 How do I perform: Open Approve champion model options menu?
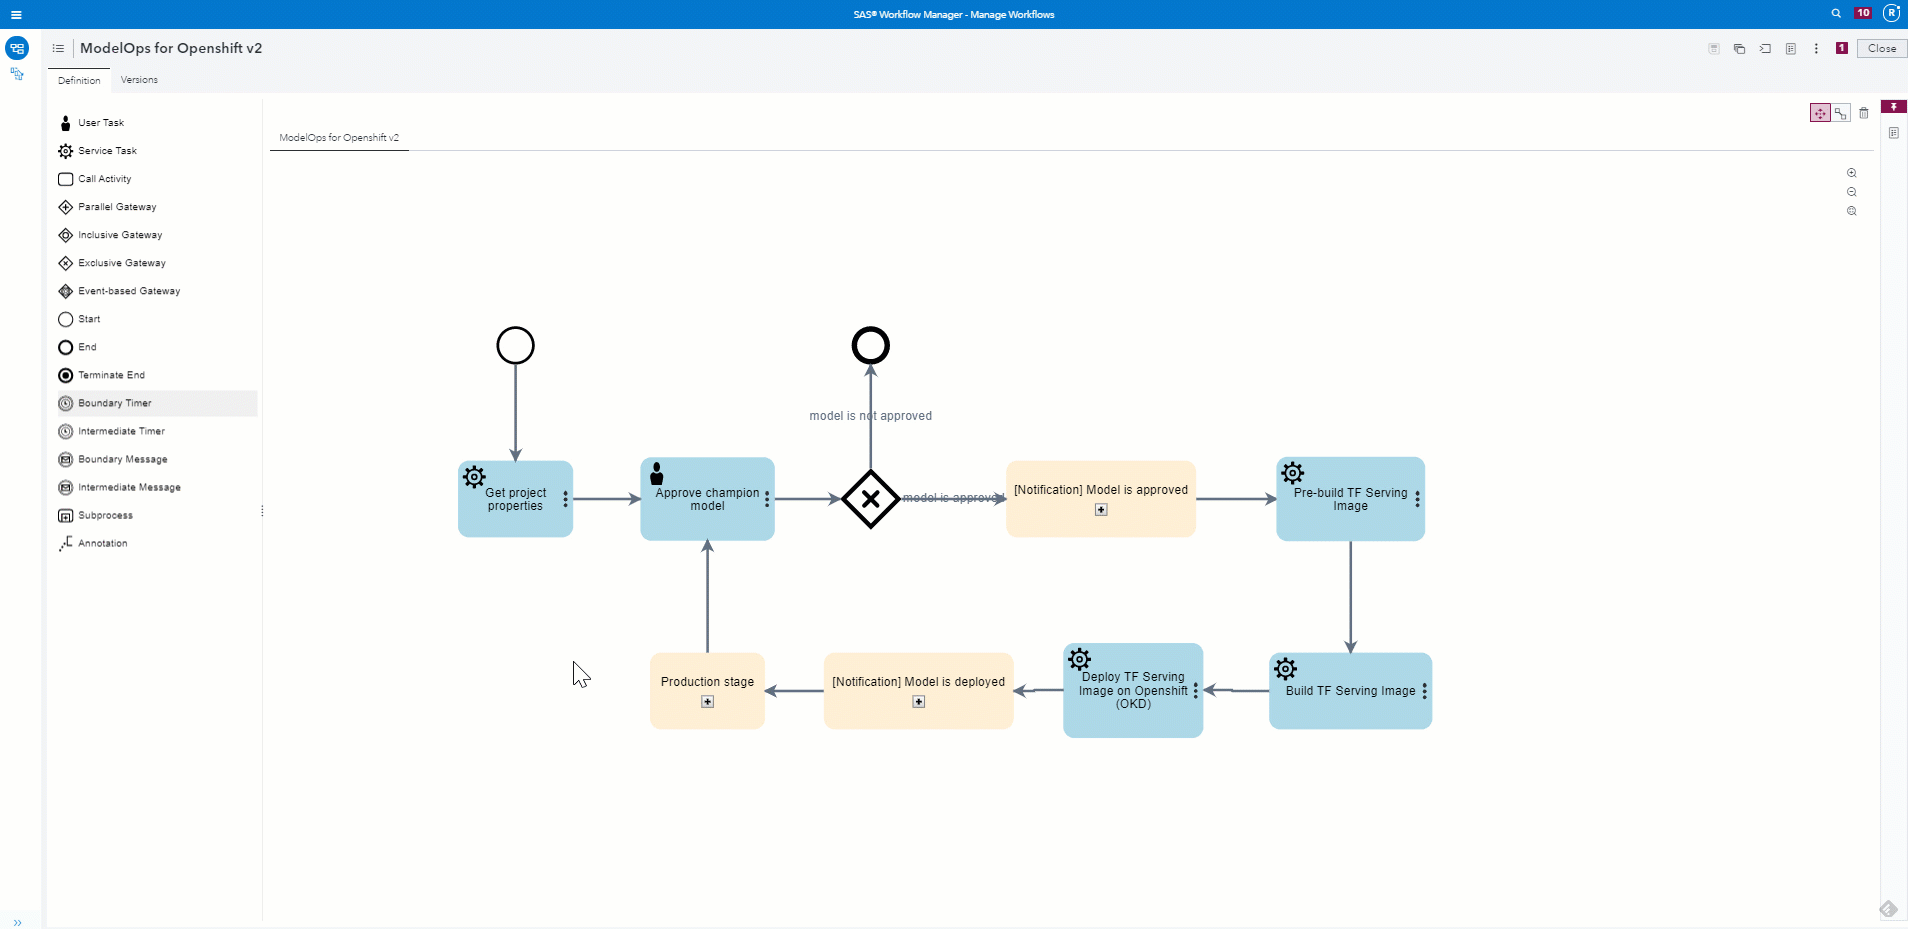[x=767, y=499]
